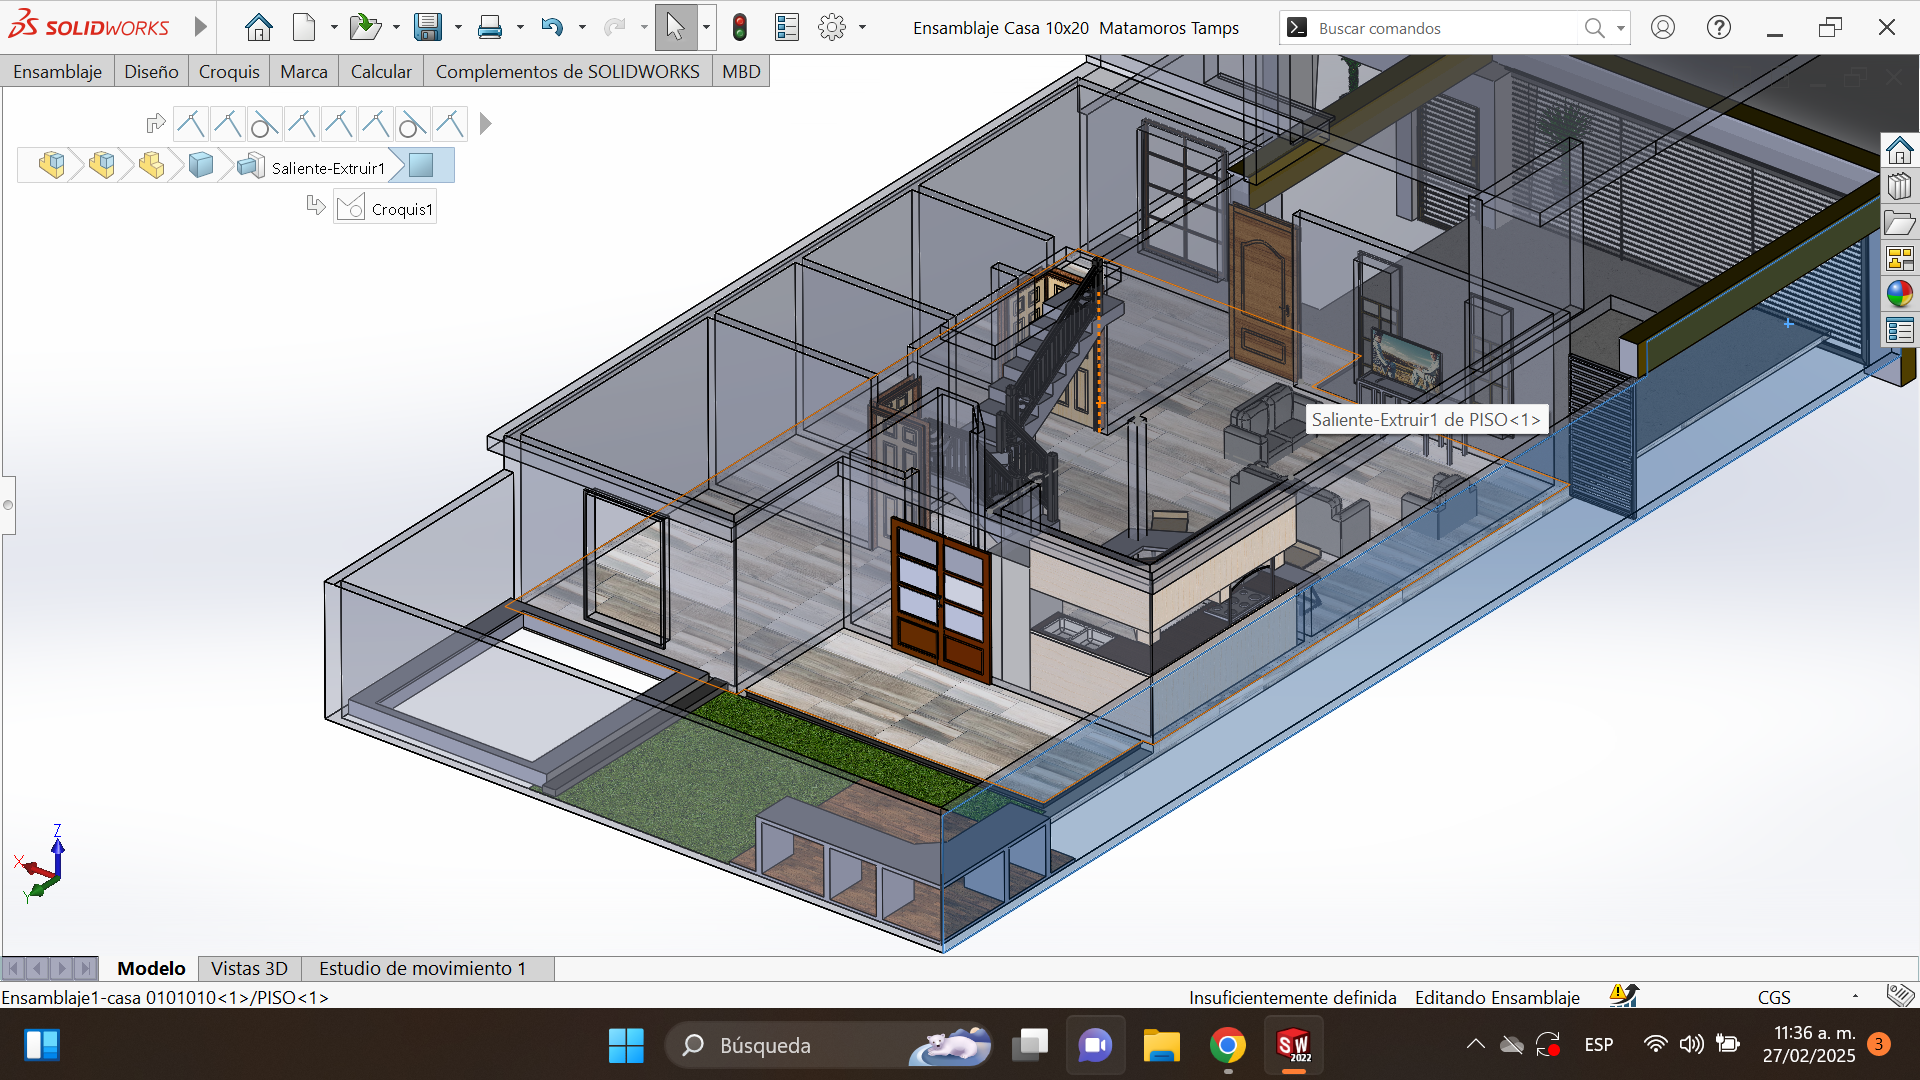Open Chrome from the Windows taskbar
Image resolution: width=1920 pixels, height=1080 pixels.
[1227, 1045]
